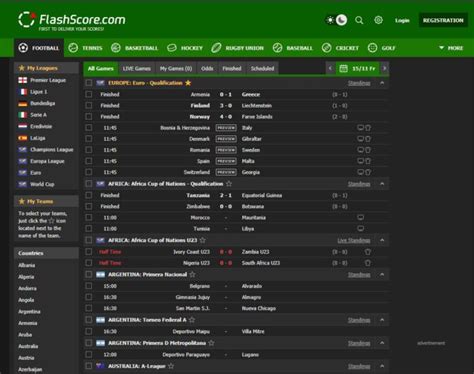This screenshot has height=374, width=474.
Task: Tick checkbox for Belgrano vs Alvarado match
Action: tap(89, 286)
